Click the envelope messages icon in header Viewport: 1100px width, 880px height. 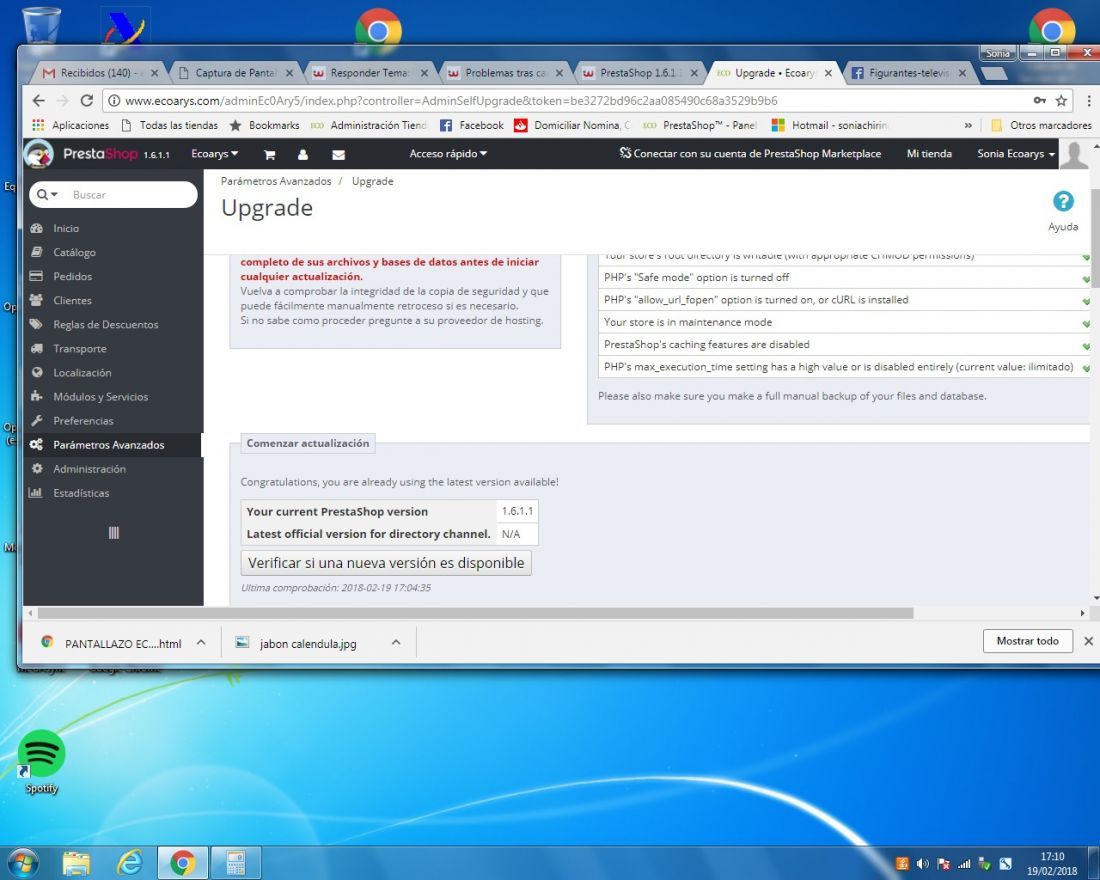click(338, 154)
